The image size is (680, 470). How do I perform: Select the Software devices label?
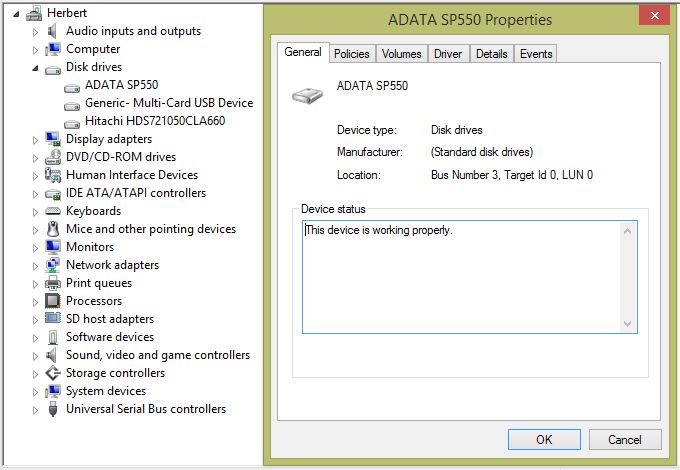(110, 337)
